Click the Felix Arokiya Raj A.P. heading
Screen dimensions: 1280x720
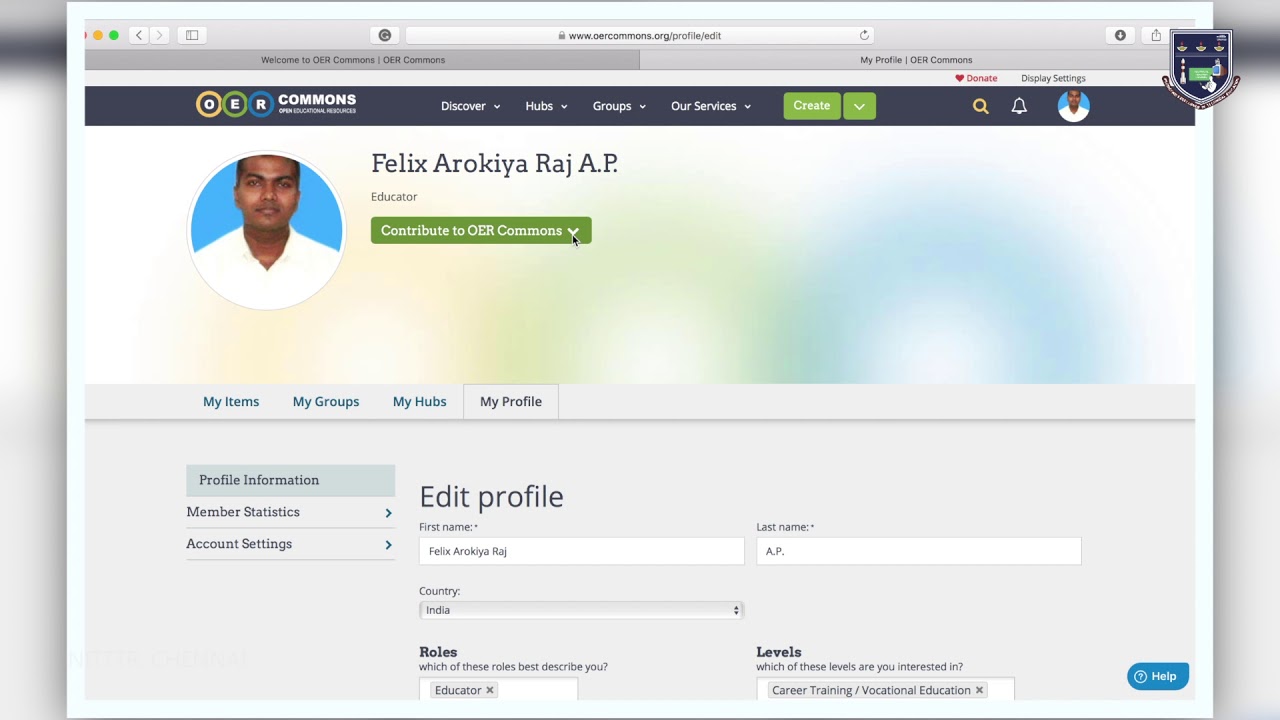point(494,164)
